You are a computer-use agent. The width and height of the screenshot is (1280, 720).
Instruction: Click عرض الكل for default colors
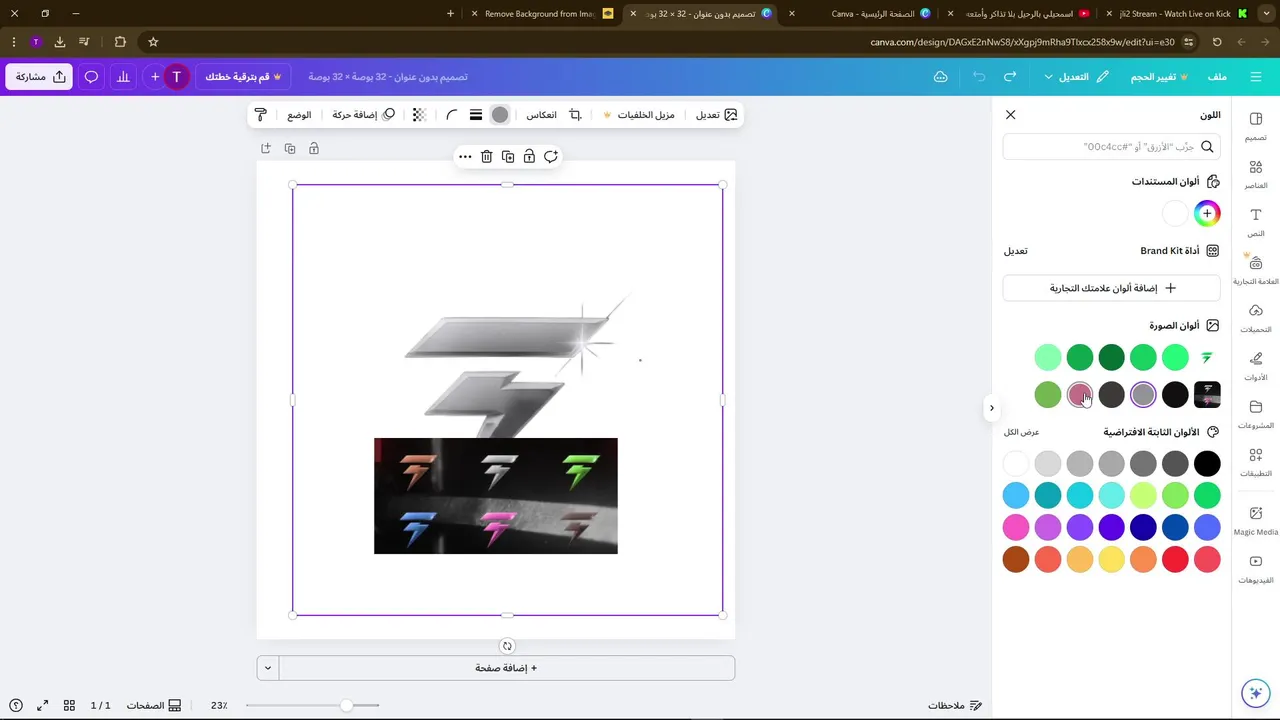point(1022,432)
